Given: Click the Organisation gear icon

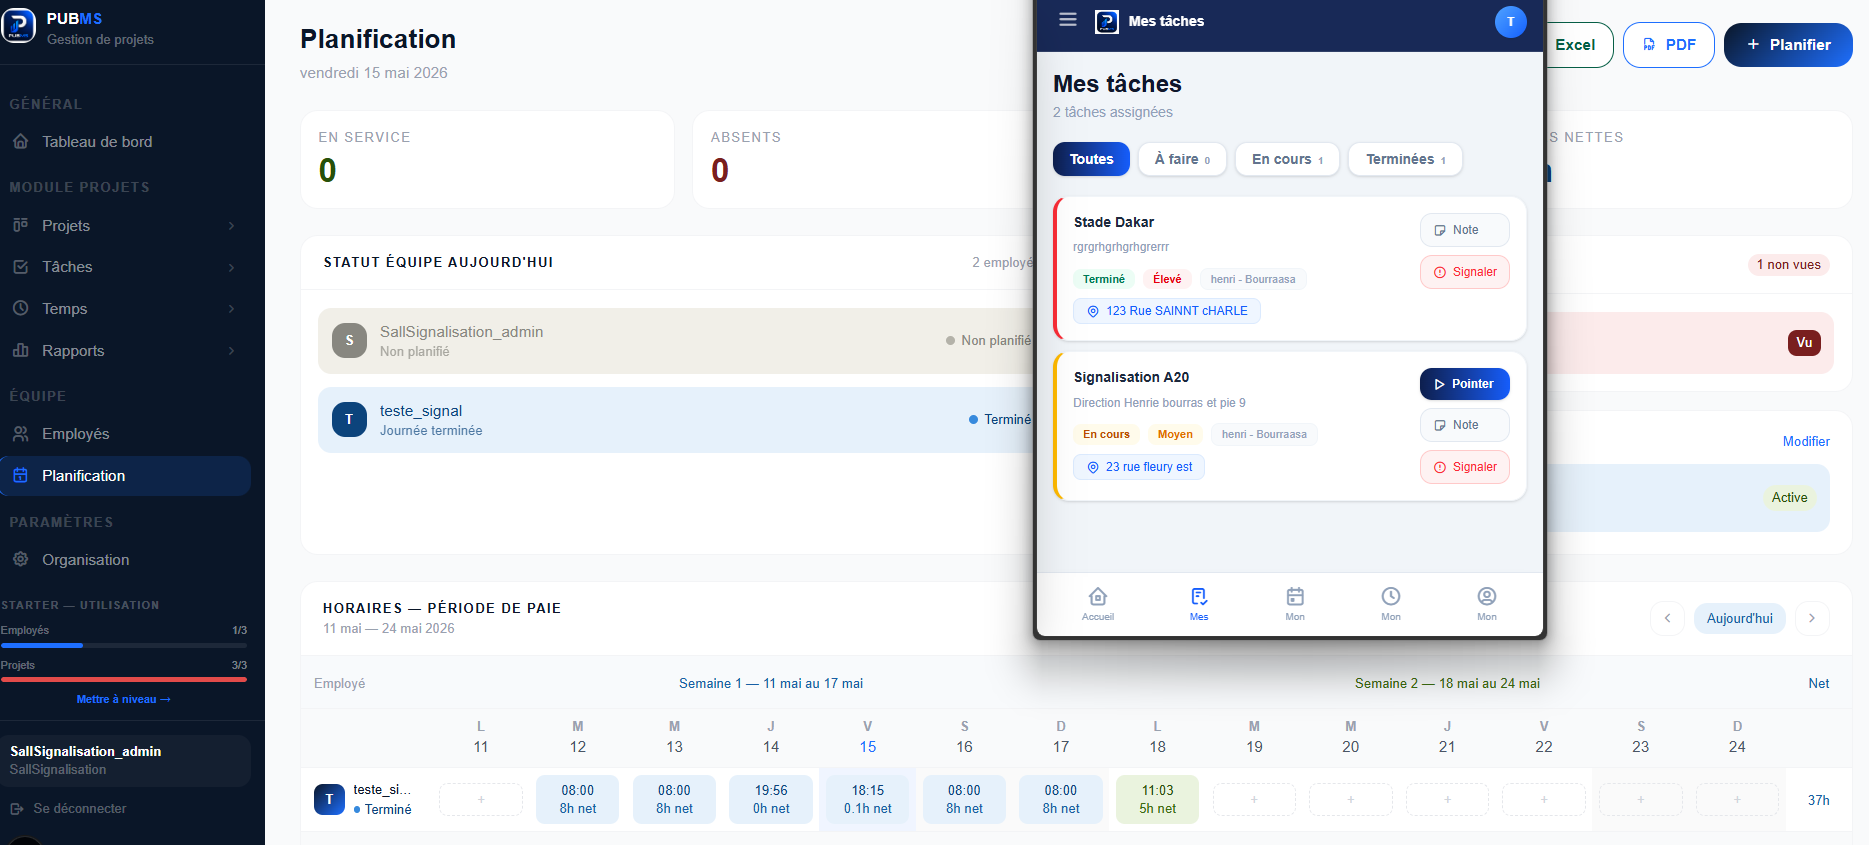Looking at the screenshot, I should click(x=20, y=559).
